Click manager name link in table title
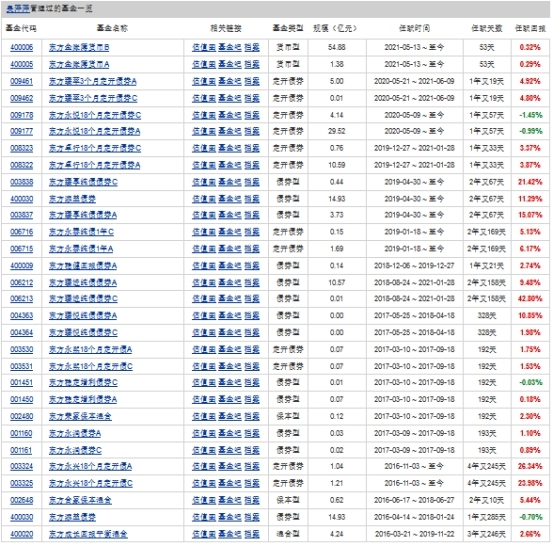The height and width of the screenshot is (546, 554). (18, 9)
